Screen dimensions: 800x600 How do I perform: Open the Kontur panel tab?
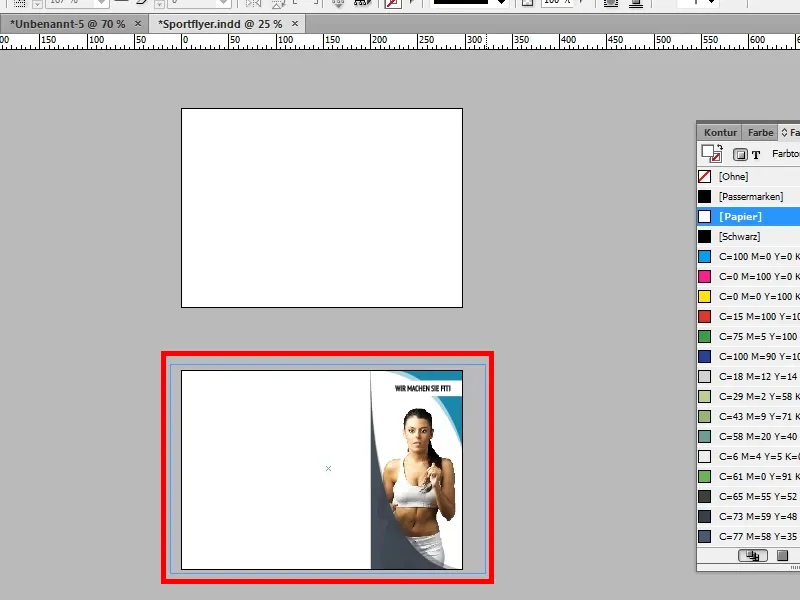pyautogui.click(x=720, y=133)
